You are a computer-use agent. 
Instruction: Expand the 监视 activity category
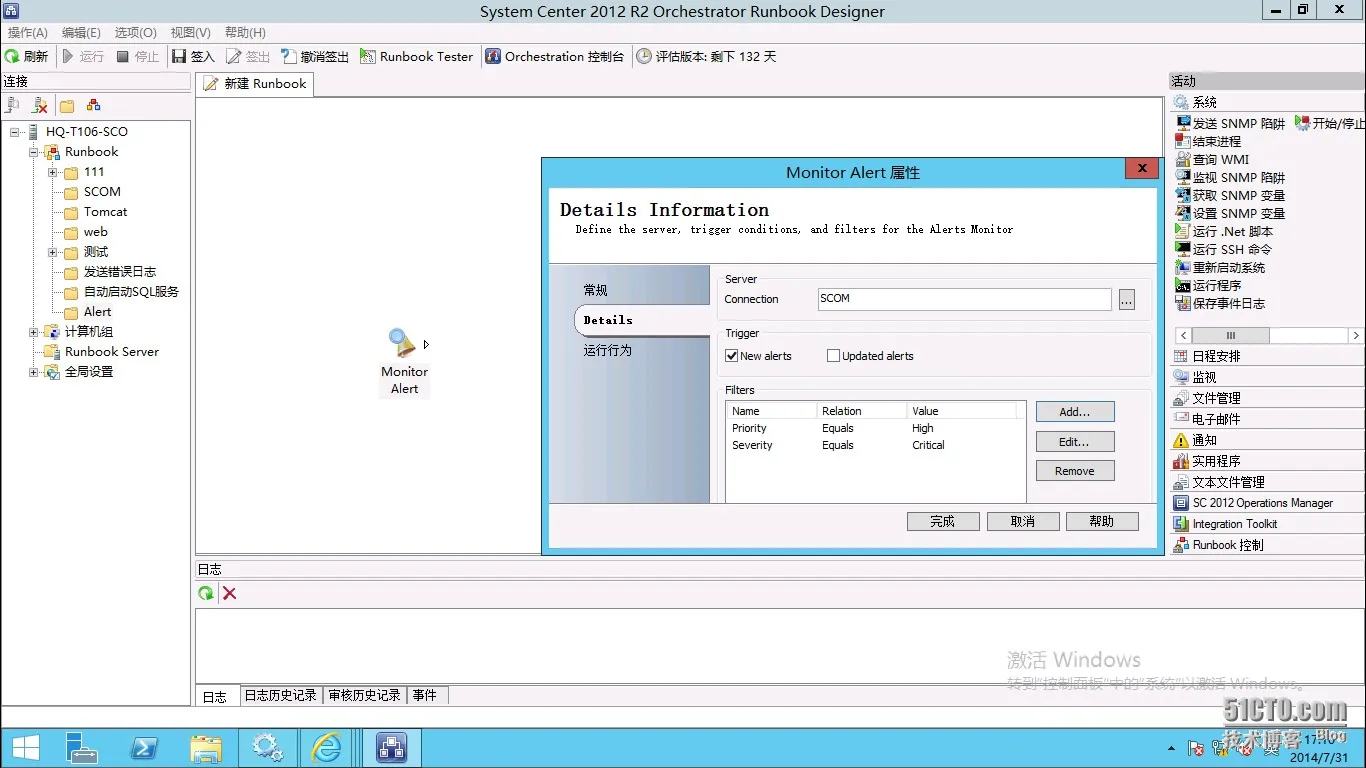[1267, 377]
